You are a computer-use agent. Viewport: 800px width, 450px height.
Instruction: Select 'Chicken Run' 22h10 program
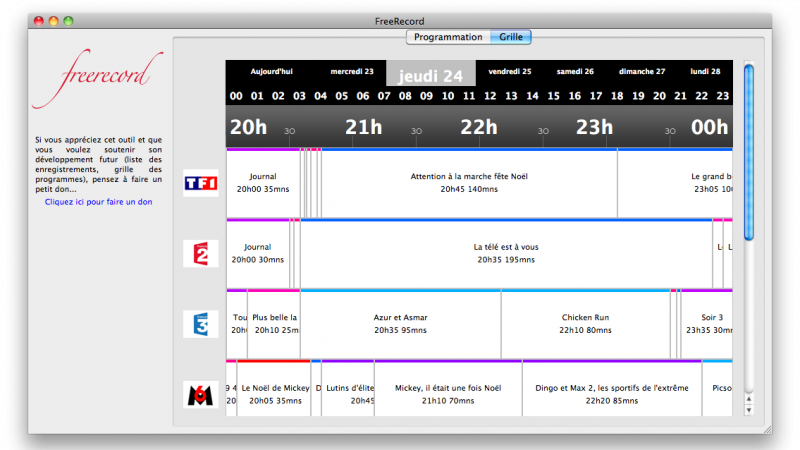coord(586,324)
